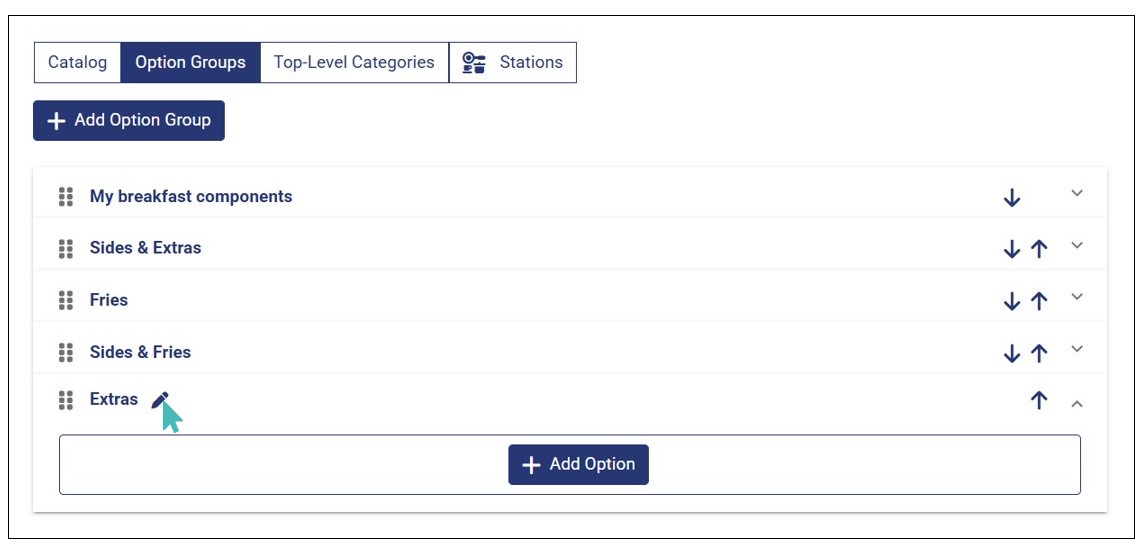Collapse the Extras option group
1146x547 pixels.
click(x=1077, y=404)
